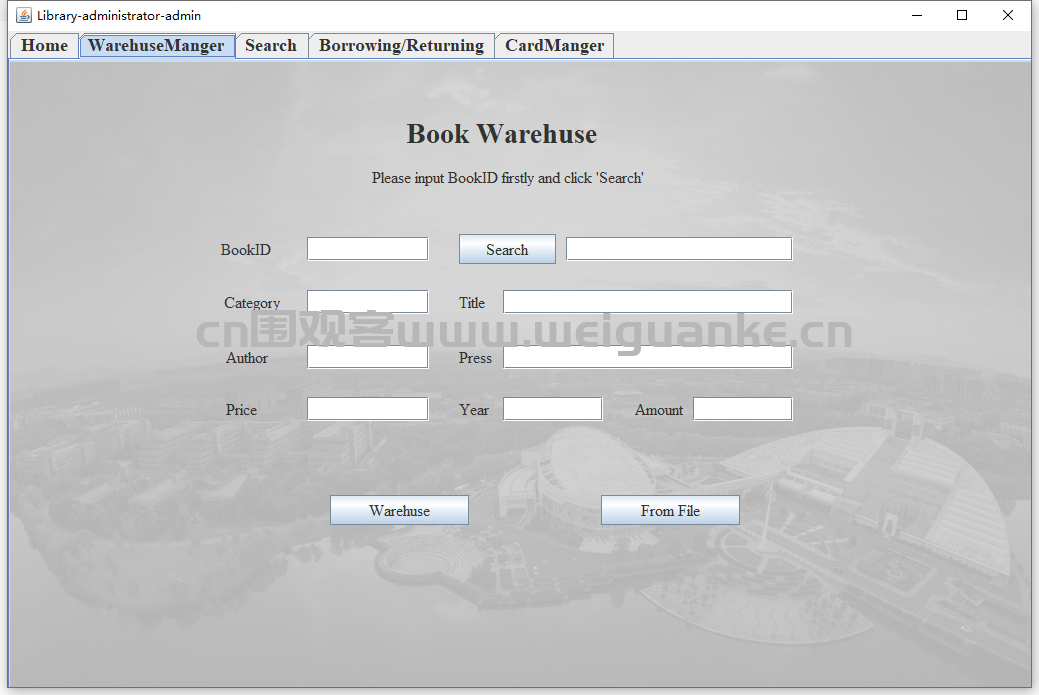Click the Warehuse button
1039x695 pixels.
point(400,510)
